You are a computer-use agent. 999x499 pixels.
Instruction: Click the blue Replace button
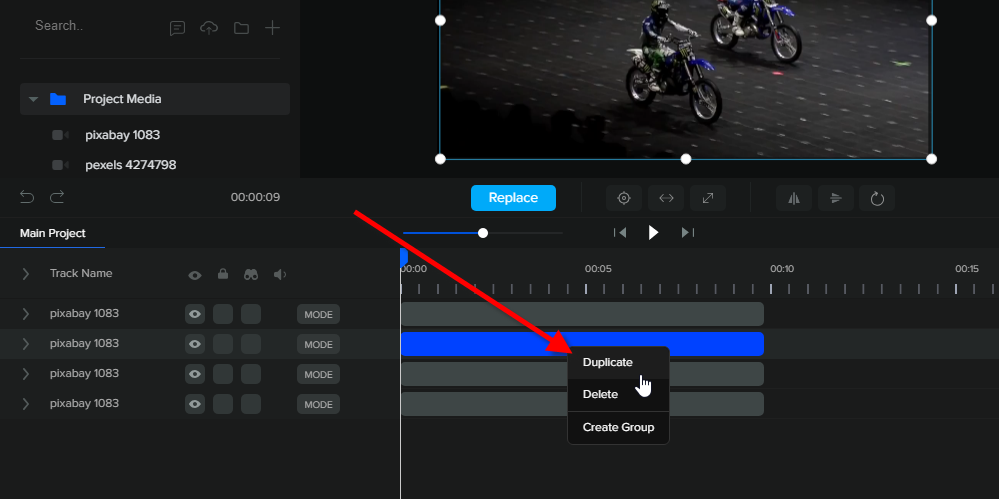tap(514, 198)
